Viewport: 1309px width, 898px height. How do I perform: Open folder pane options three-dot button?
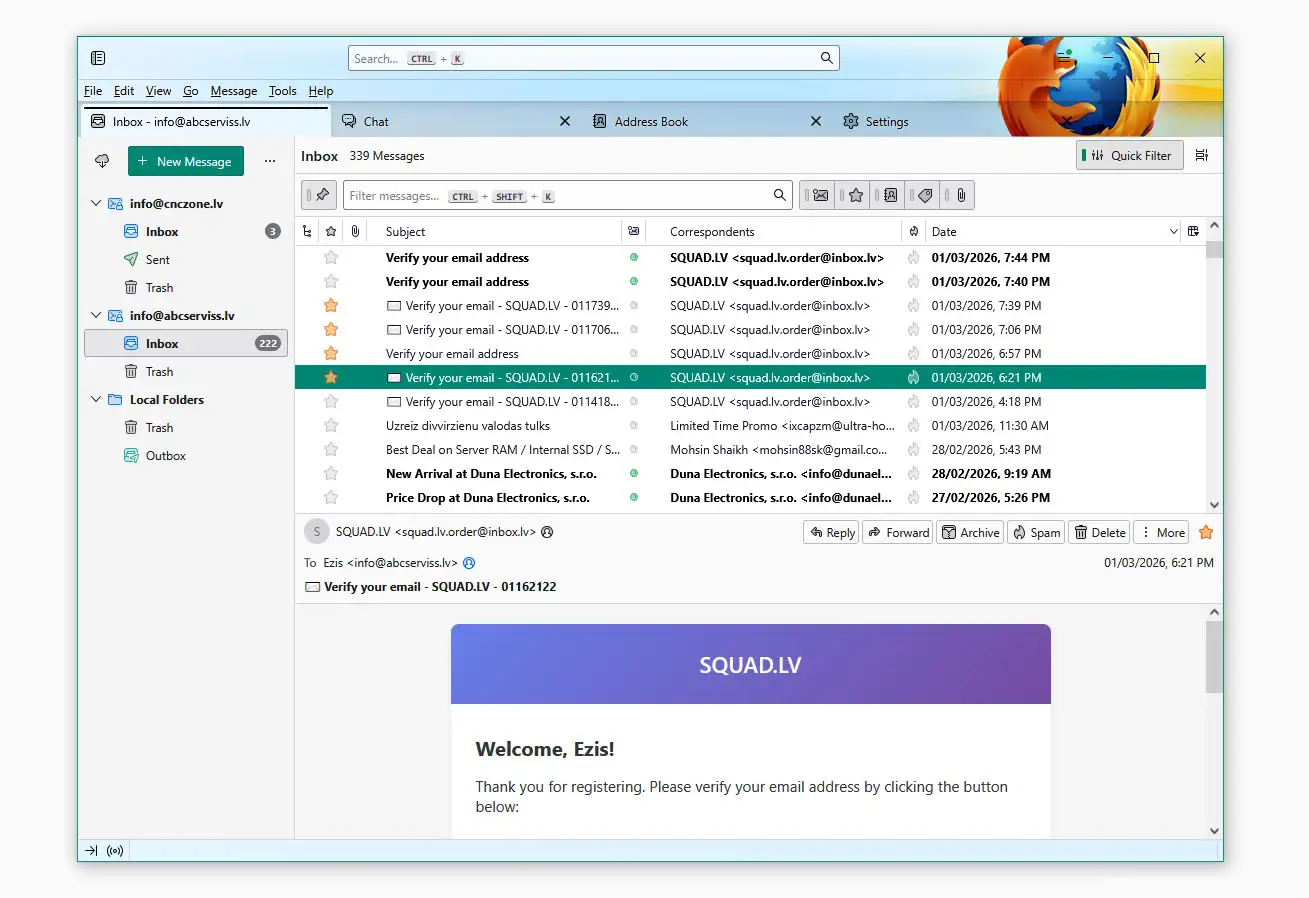click(270, 161)
